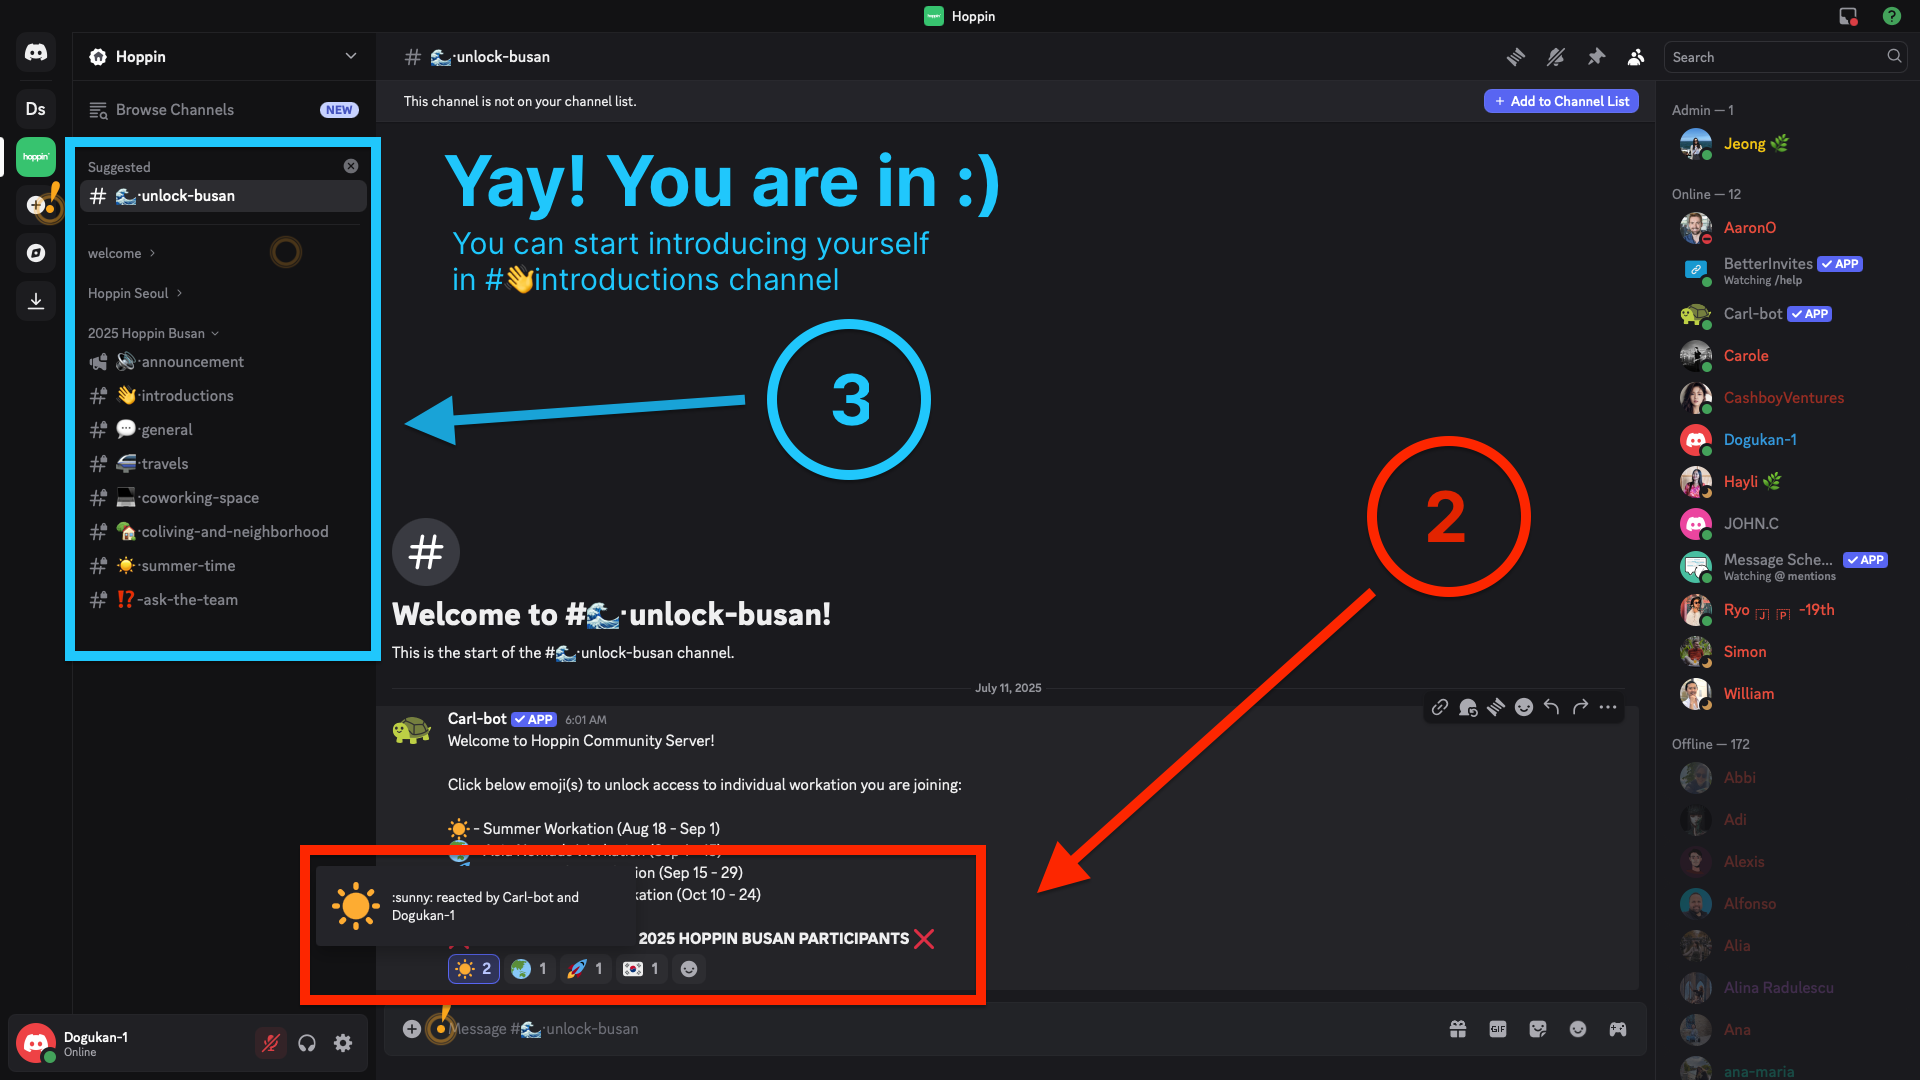Add a reaction with smiley button
This screenshot has height=1080, width=1920.
689,969
